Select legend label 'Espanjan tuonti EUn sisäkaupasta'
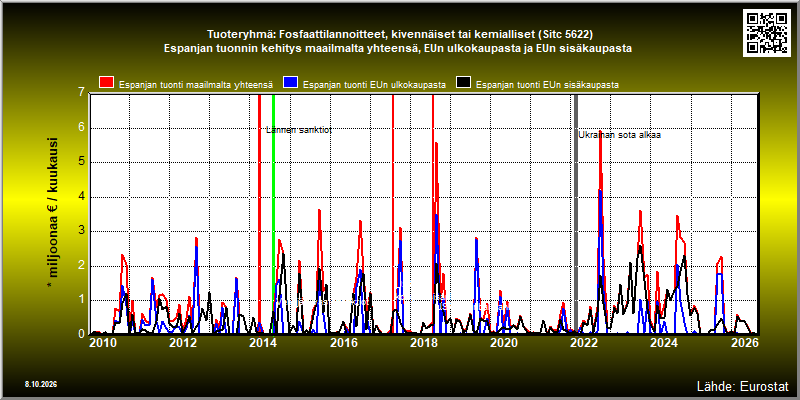The width and height of the screenshot is (800, 400). [547, 85]
